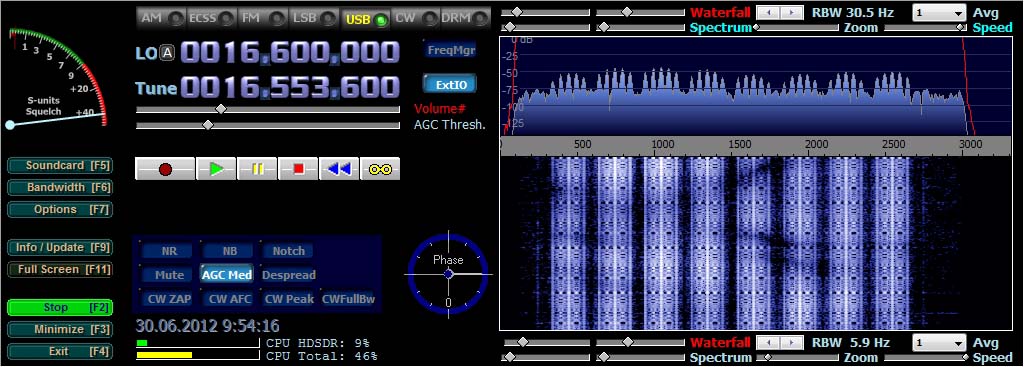The image size is (1024, 367).
Task: Open Soundcard [F5] settings
Action: (x=59, y=166)
